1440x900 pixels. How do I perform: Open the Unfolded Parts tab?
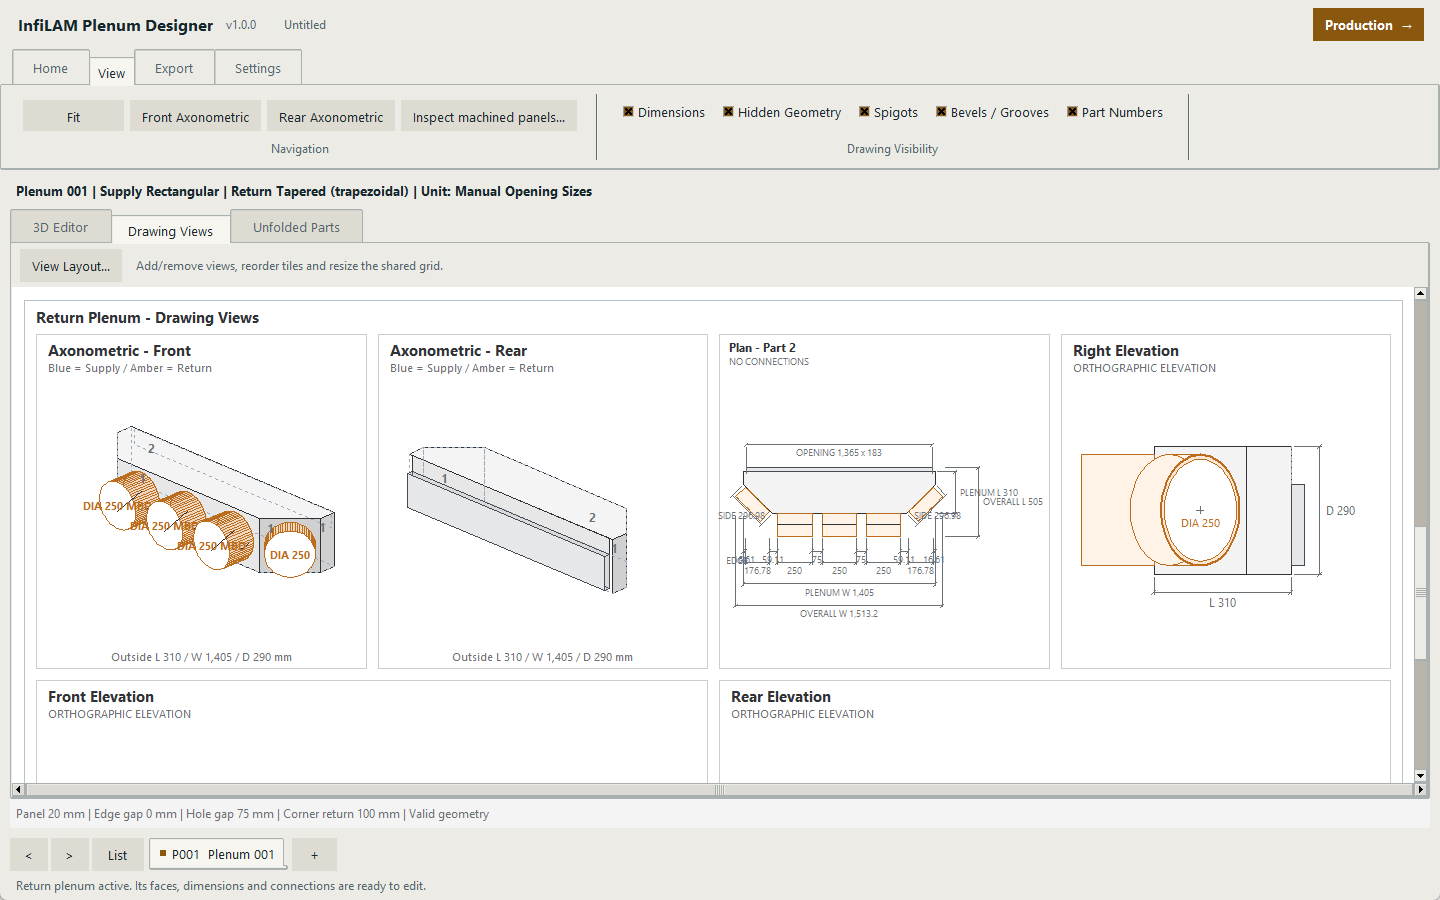(x=296, y=227)
